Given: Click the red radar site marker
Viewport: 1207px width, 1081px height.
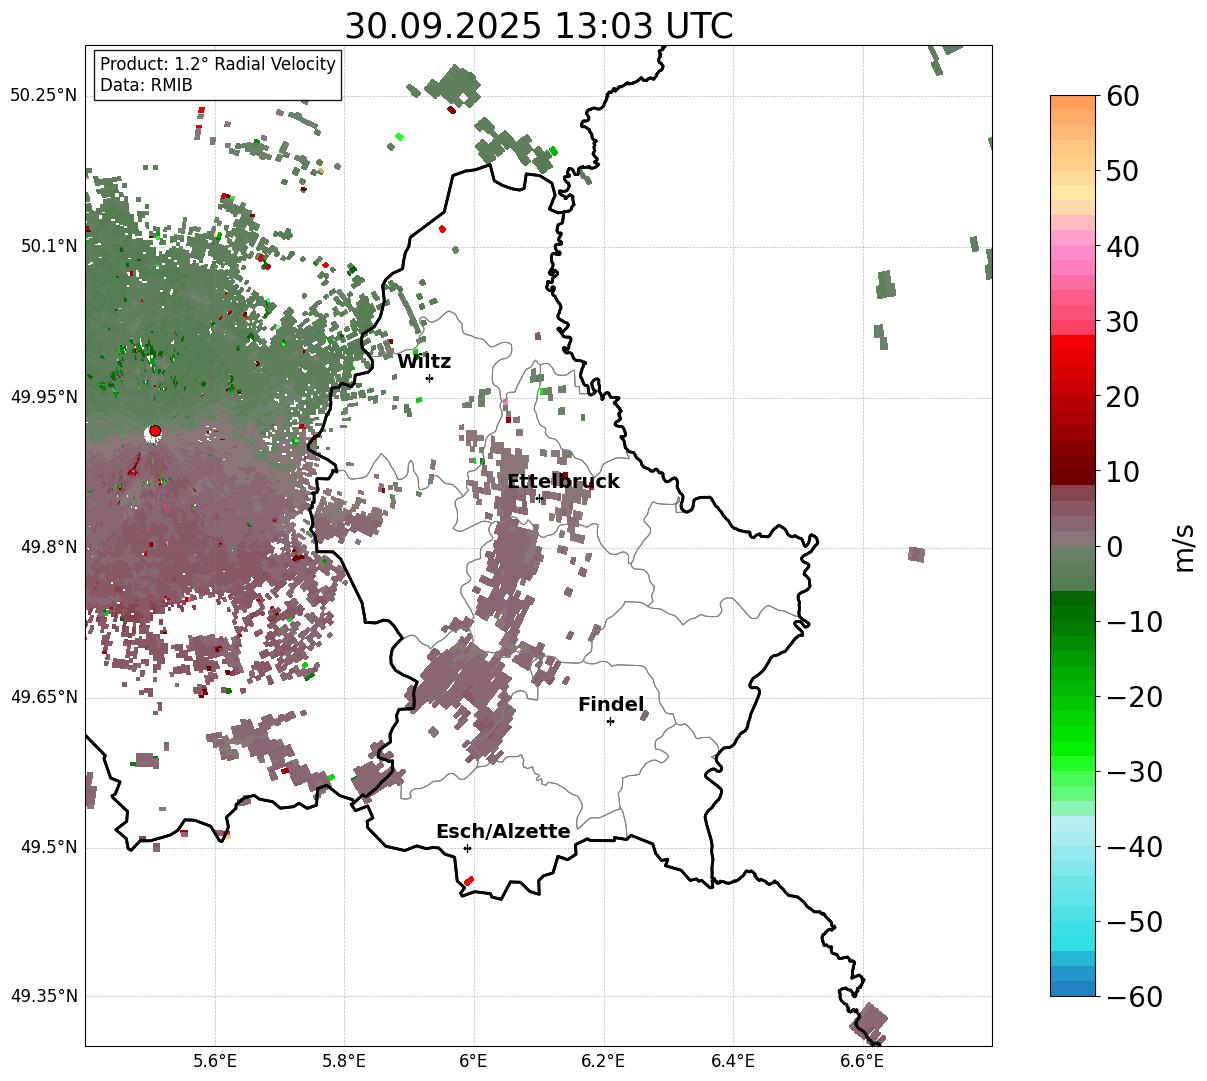Looking at the screenshot, I should [x=155, y=431].
